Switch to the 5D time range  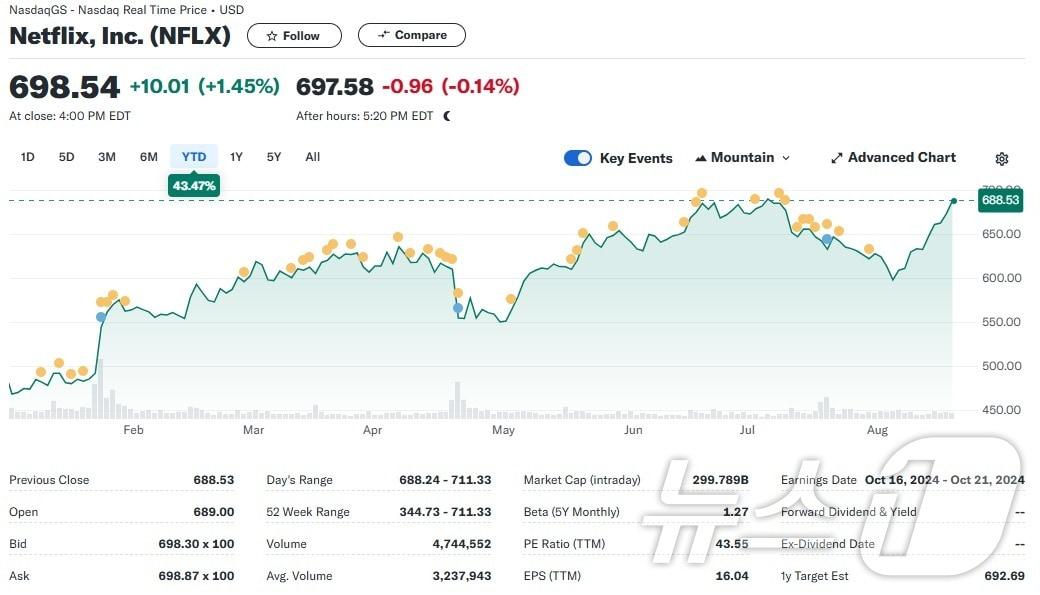(x=66, y=157)
